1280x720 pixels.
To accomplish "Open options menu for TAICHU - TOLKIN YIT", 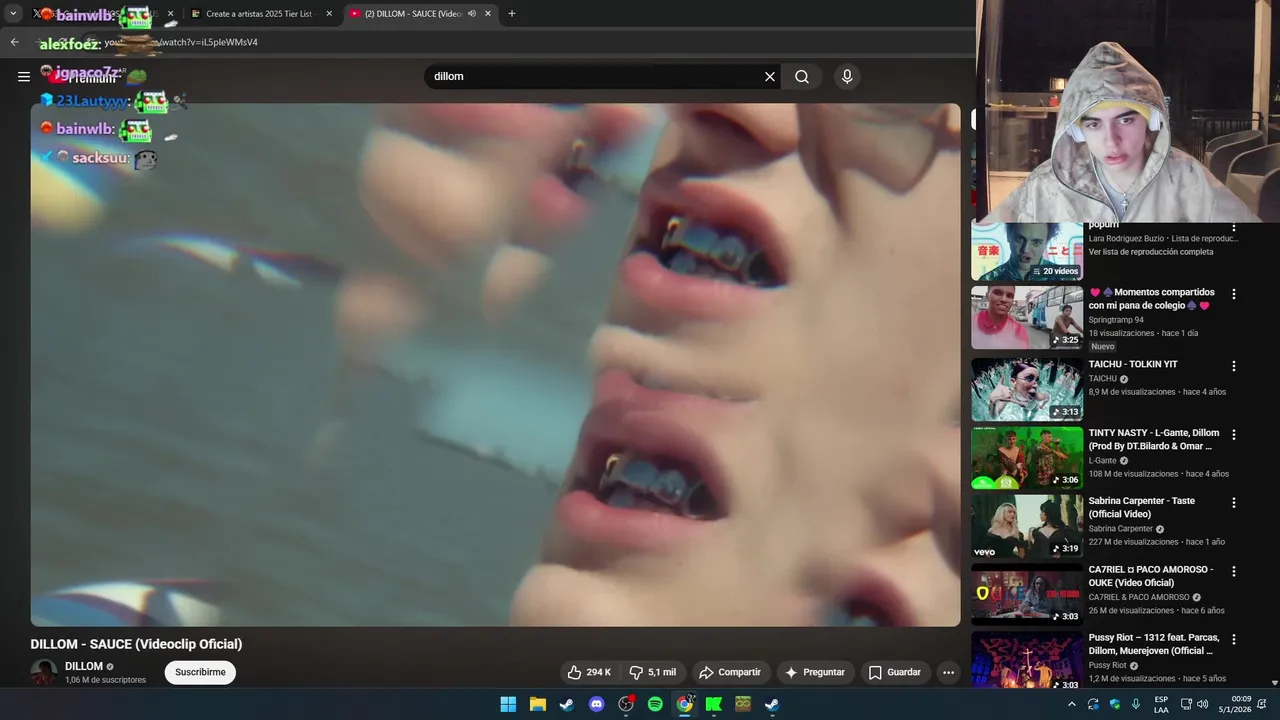I will click(x=1233, y=366).
